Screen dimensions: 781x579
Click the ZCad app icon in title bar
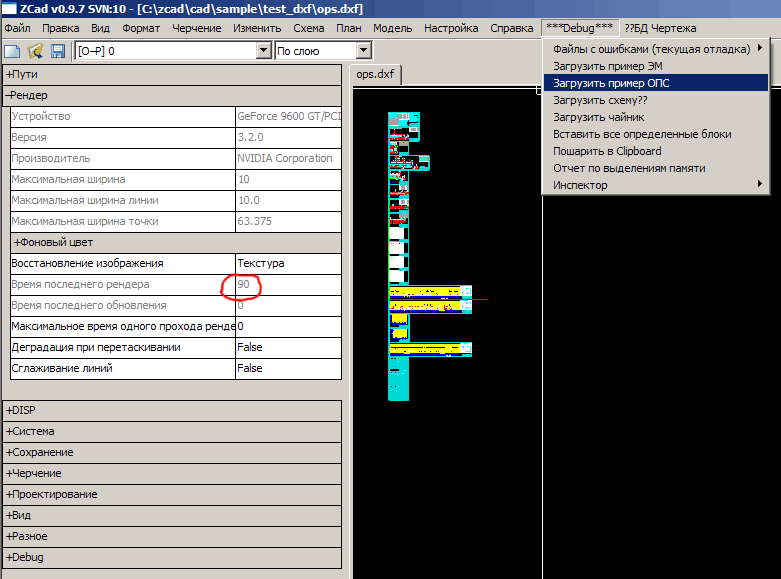(9, 9)
